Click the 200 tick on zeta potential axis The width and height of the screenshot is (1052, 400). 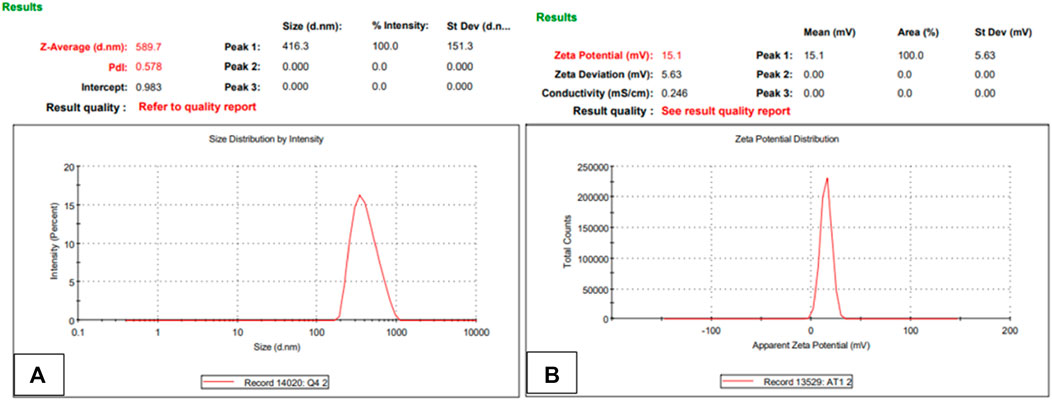[1010, 332]
